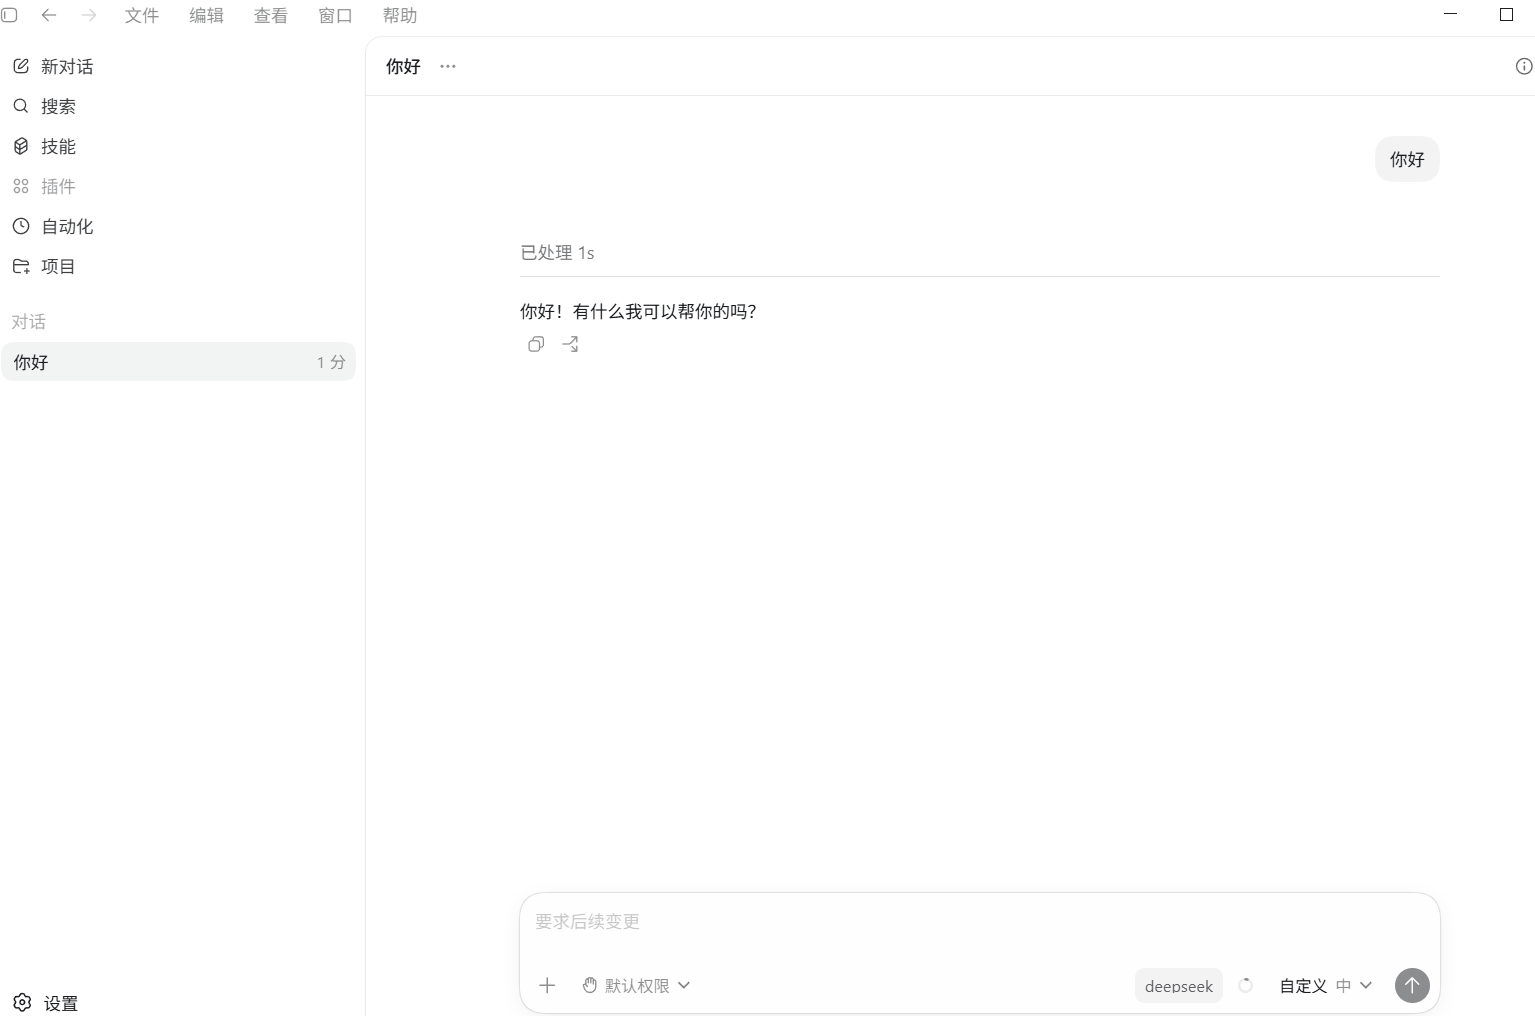Open the 自动化 automation page
1535x1016 pixels.
pos(53,226)
